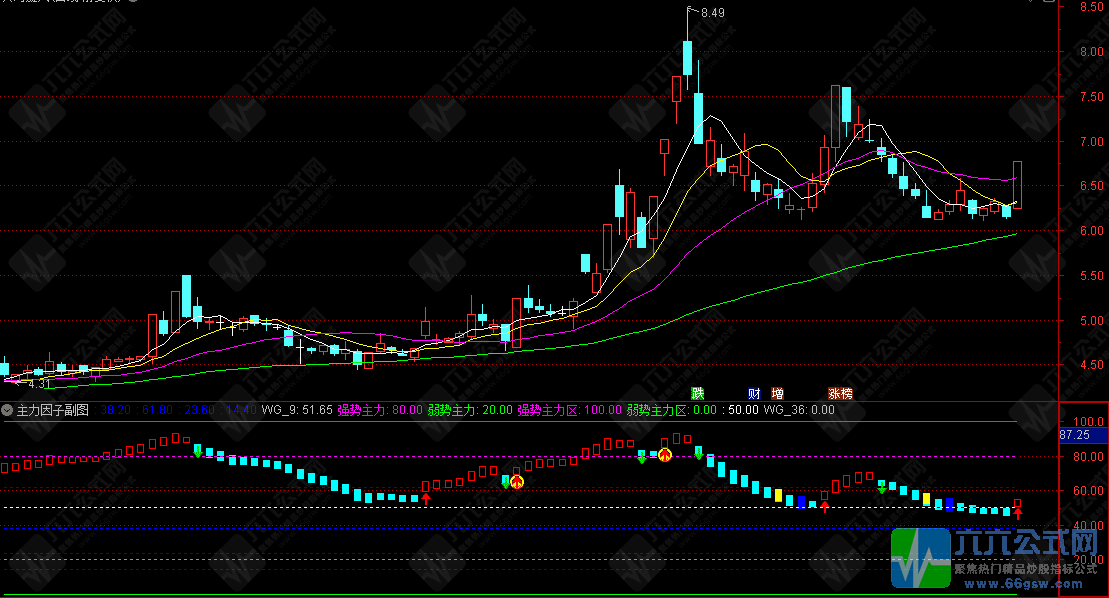Click the 38.20 indicator value
The height and width of the screenshot is (598, 1109).
click(116, 410)
